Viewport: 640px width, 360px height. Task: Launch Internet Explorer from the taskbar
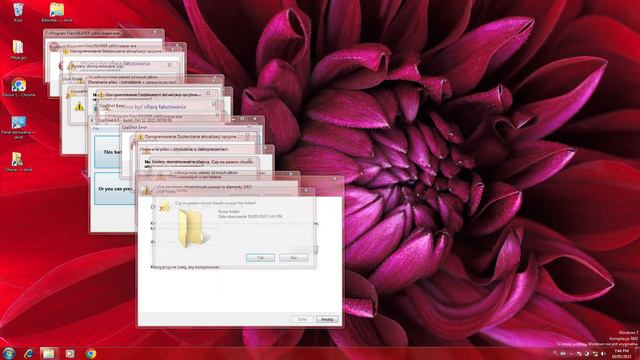click(x=28, y=353)
